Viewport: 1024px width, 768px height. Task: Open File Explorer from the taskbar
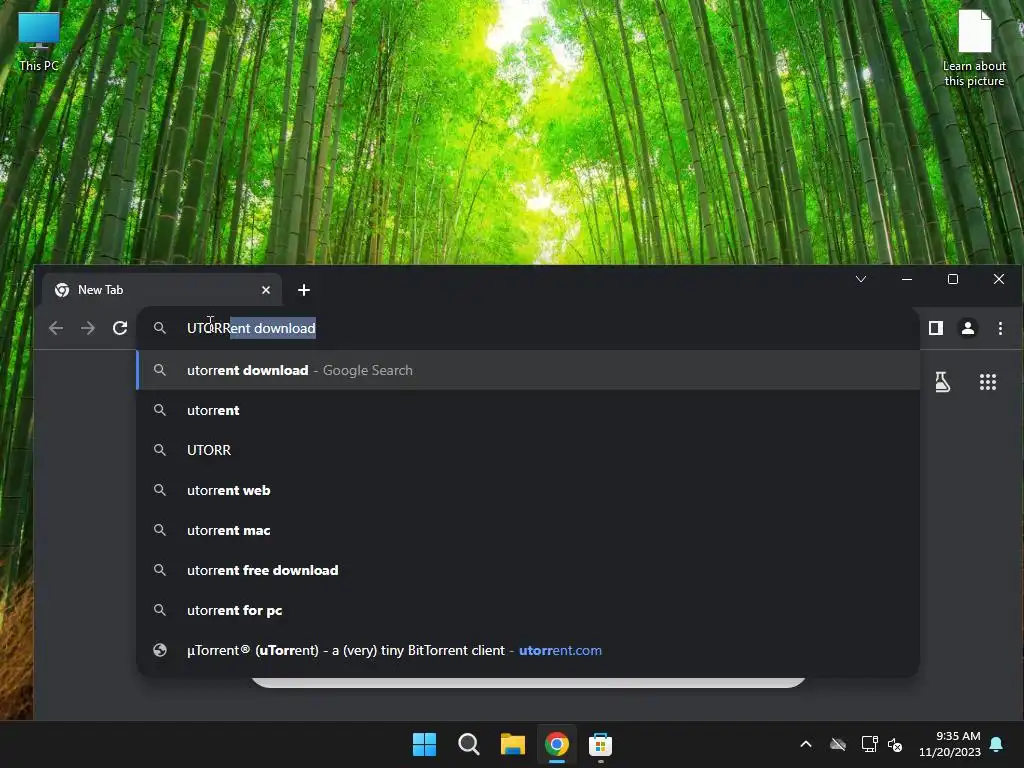point(513,744)
